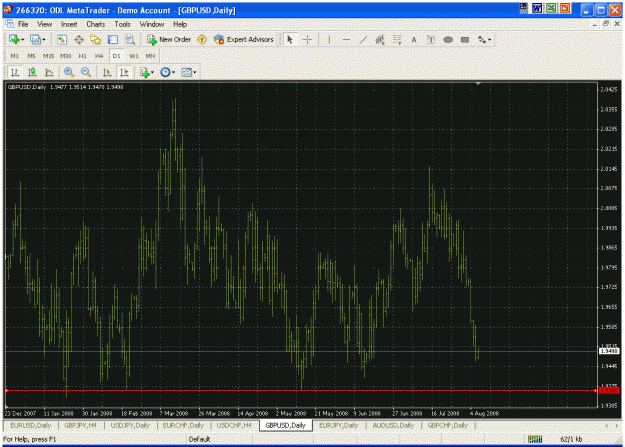Image resolution: width=625 pixels, height=447 pixels.
Task: Set timeframe to M15
Action: point(48,56)
